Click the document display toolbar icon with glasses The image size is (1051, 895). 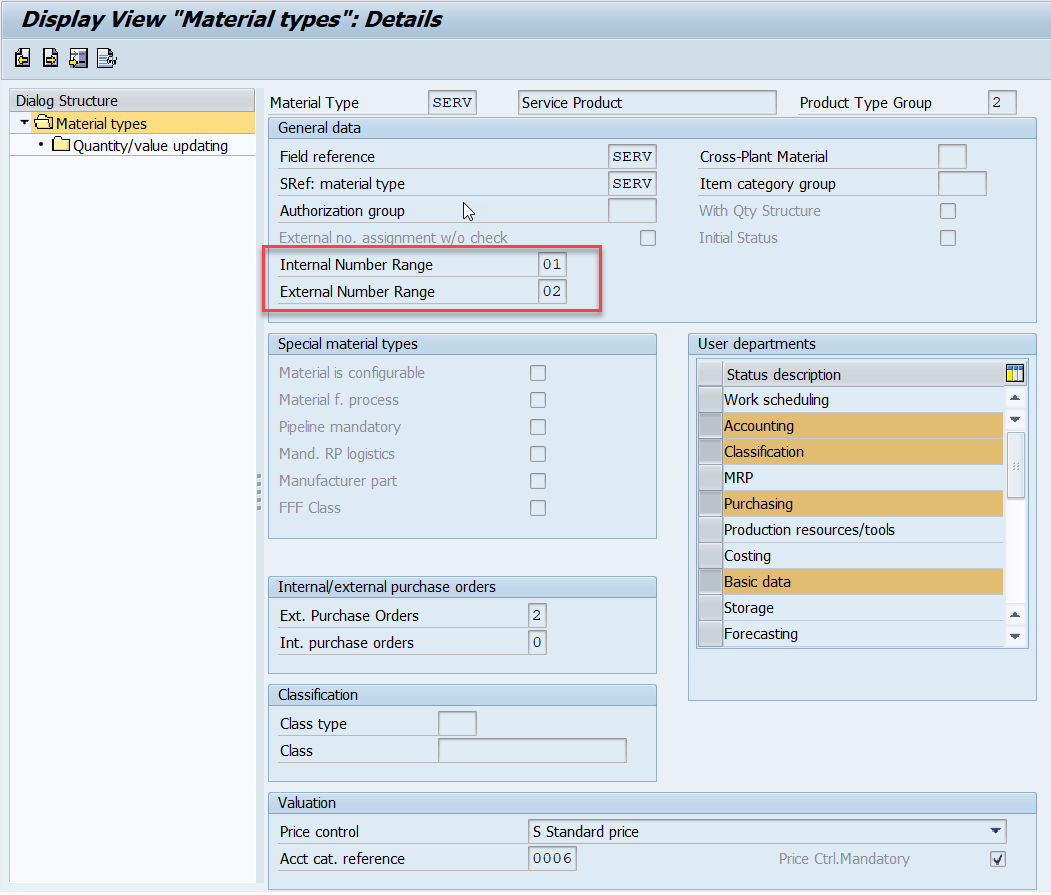tap(107, 59)
